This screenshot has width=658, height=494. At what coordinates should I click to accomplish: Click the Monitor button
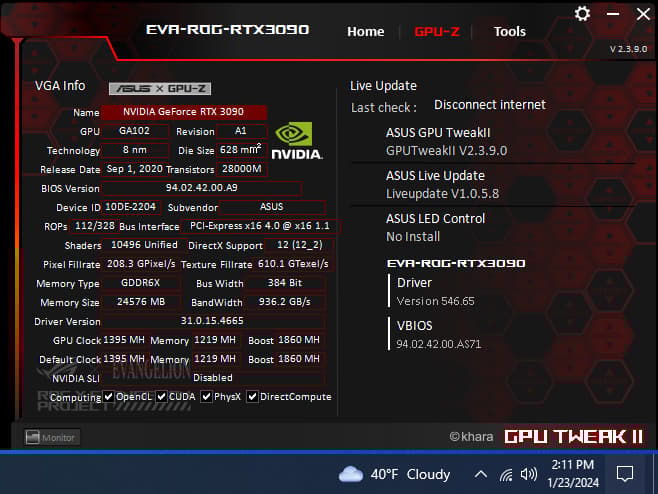coord(51,437)
